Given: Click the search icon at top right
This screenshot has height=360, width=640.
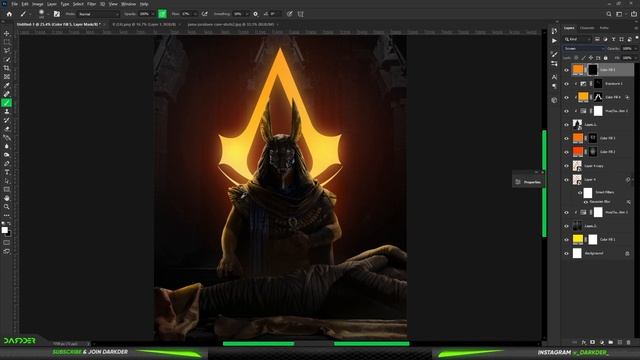Looking at the screenshot, I should 609,14.
